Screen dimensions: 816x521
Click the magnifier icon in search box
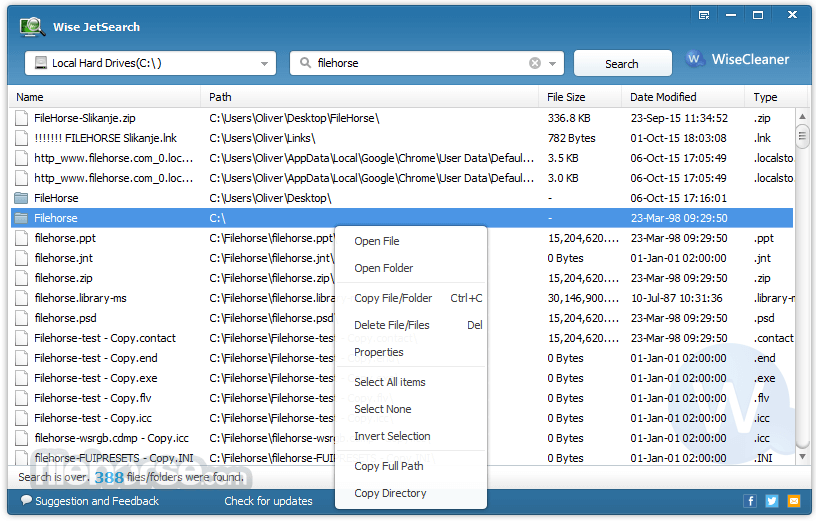[305, 63]
